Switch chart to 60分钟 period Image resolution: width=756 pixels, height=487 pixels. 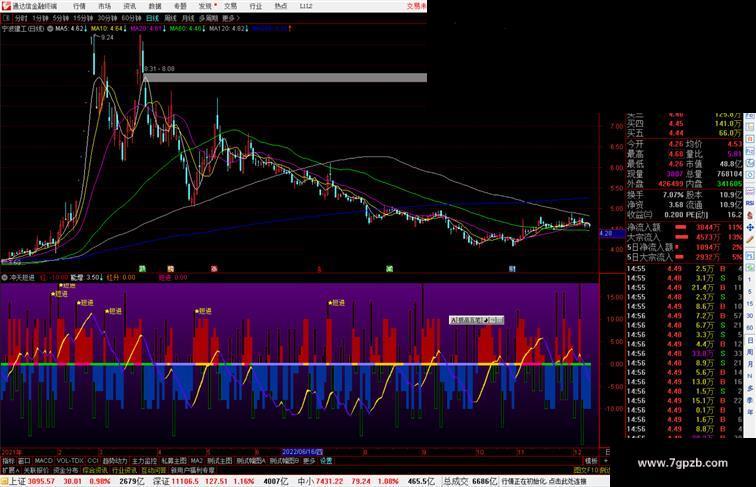[x=131, y=18]
